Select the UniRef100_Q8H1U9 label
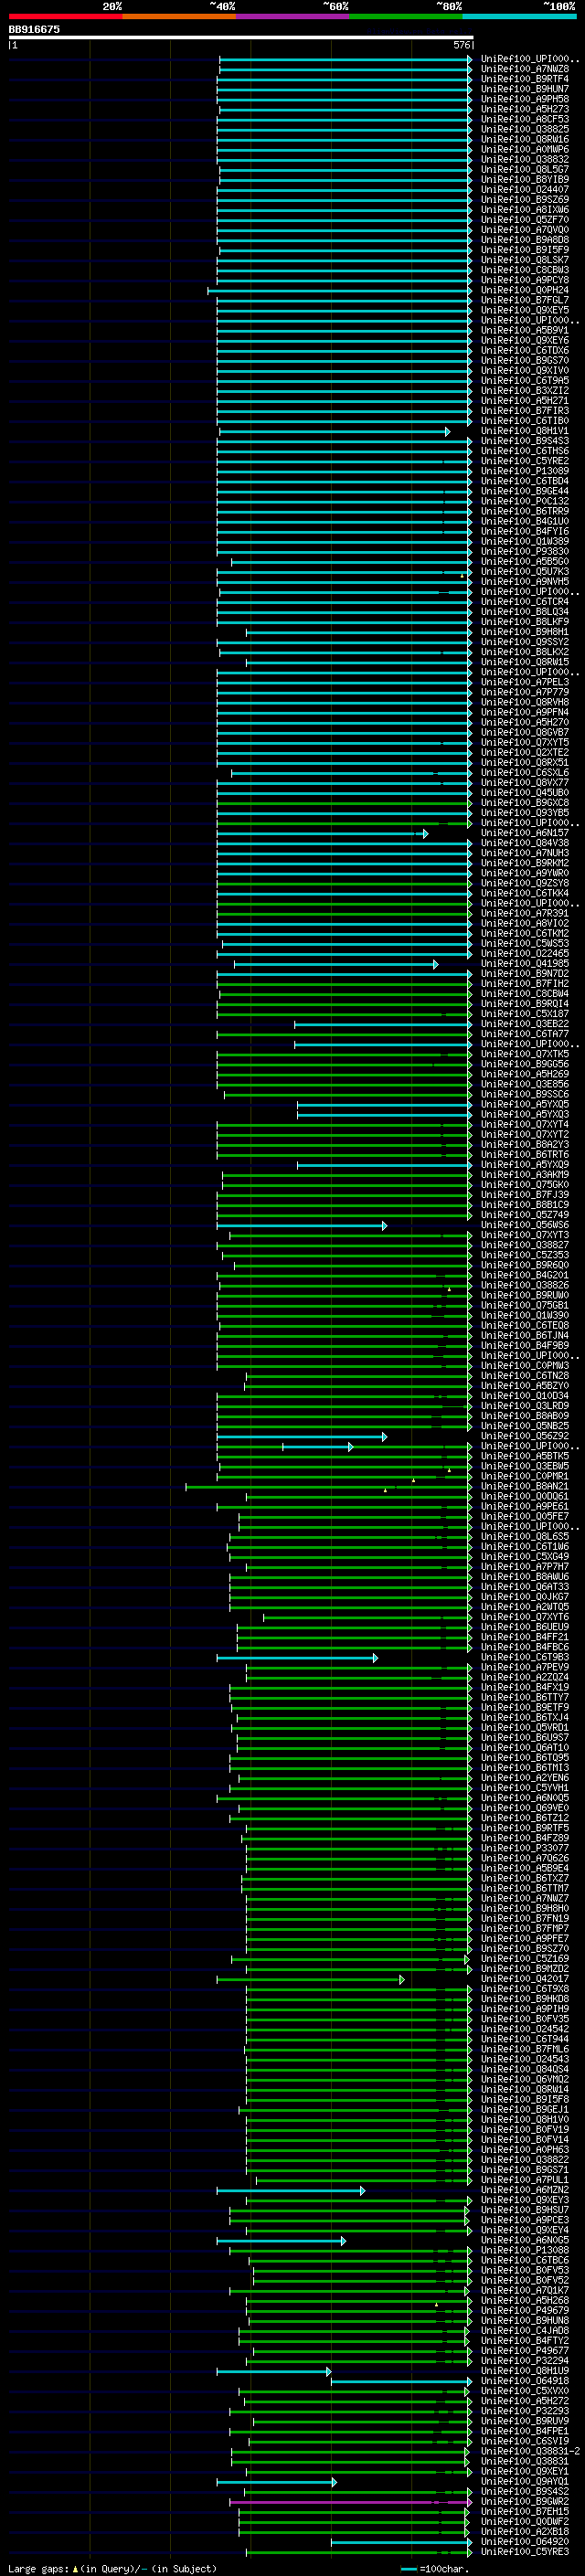The width and height of the screenshot is (585, 2576). click(x=525, y=2370)
